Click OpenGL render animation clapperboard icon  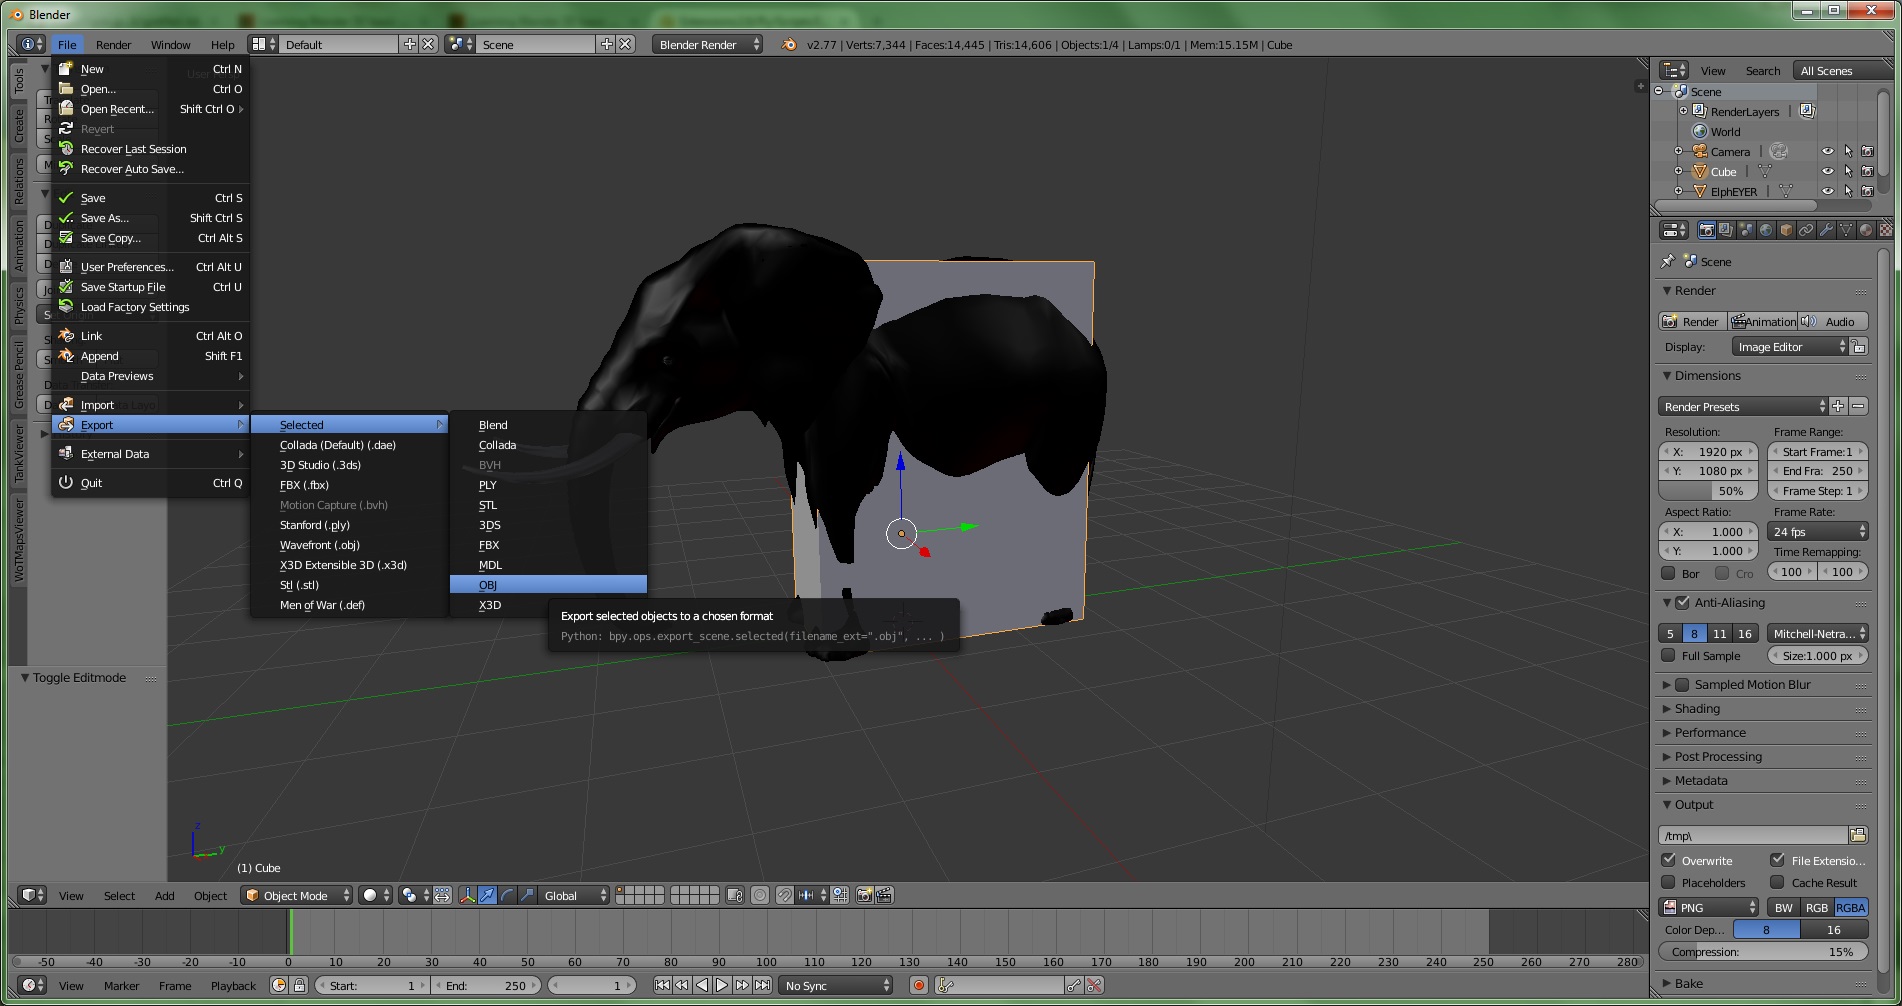tap(885, 895)
